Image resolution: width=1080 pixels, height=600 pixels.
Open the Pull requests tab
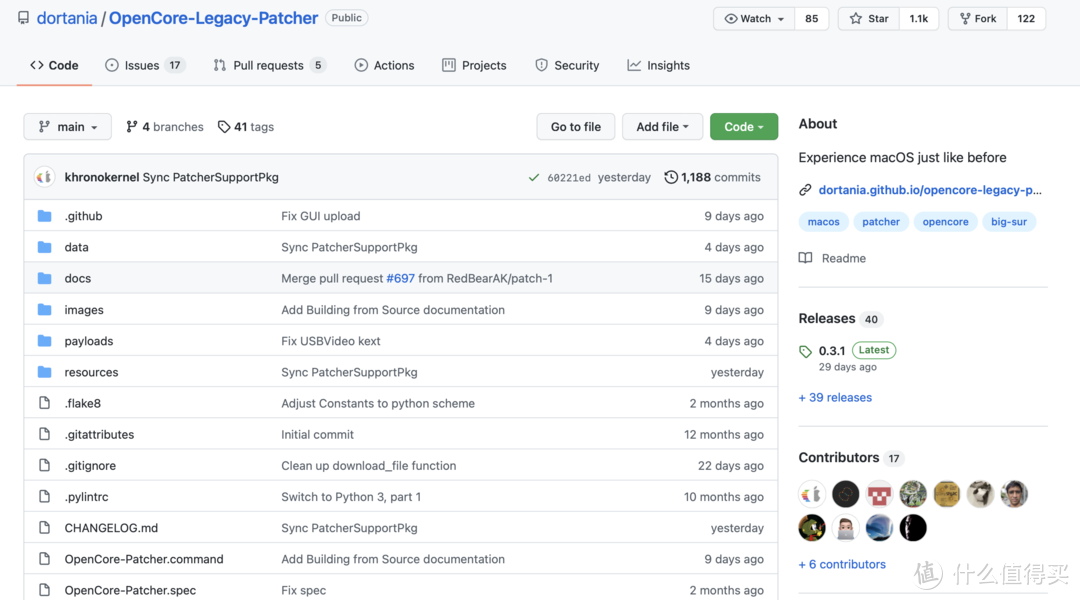267,65
